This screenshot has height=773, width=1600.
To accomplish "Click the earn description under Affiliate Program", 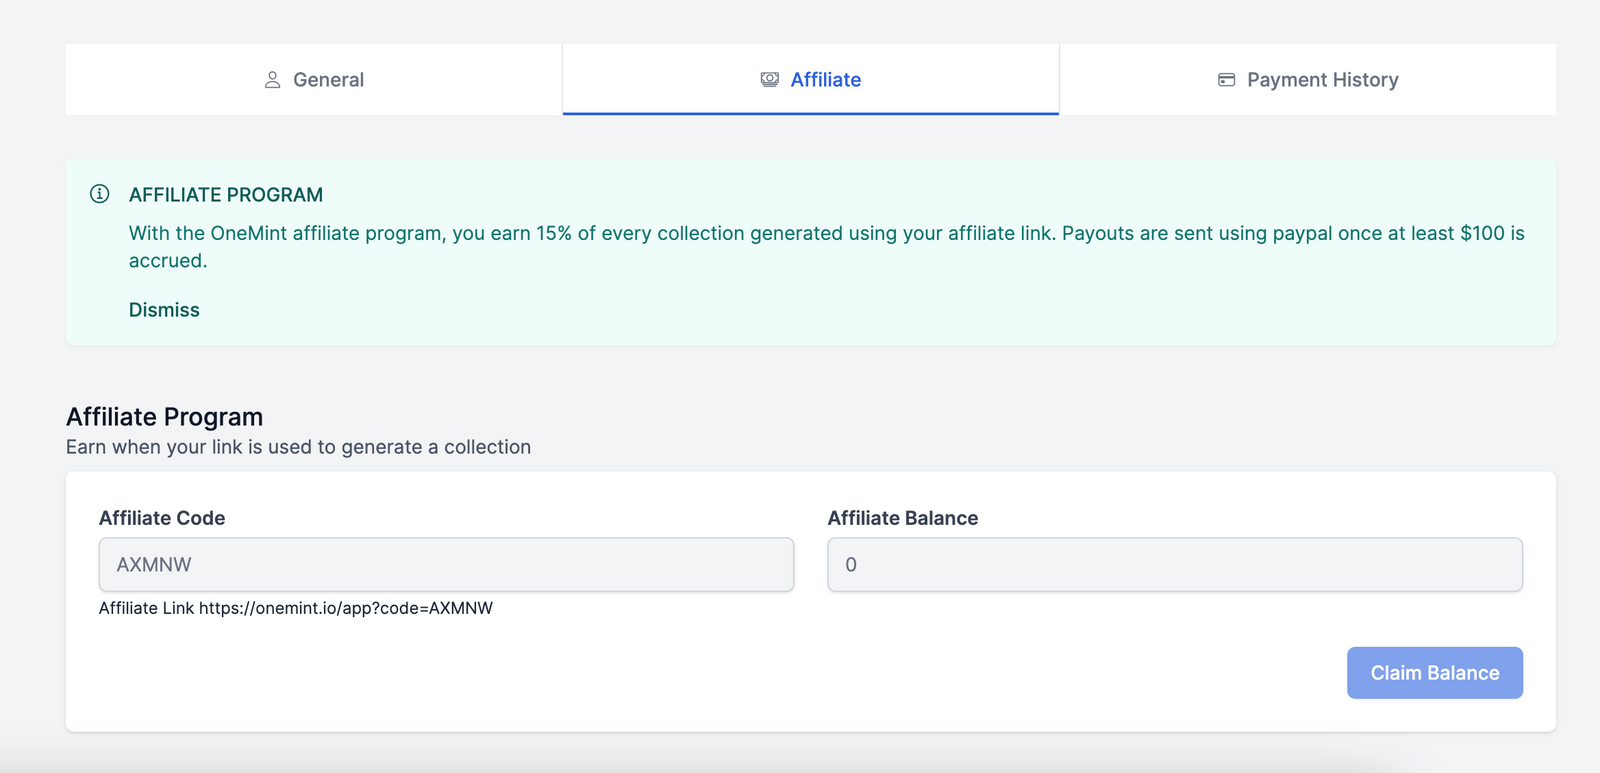I will 298,447.
